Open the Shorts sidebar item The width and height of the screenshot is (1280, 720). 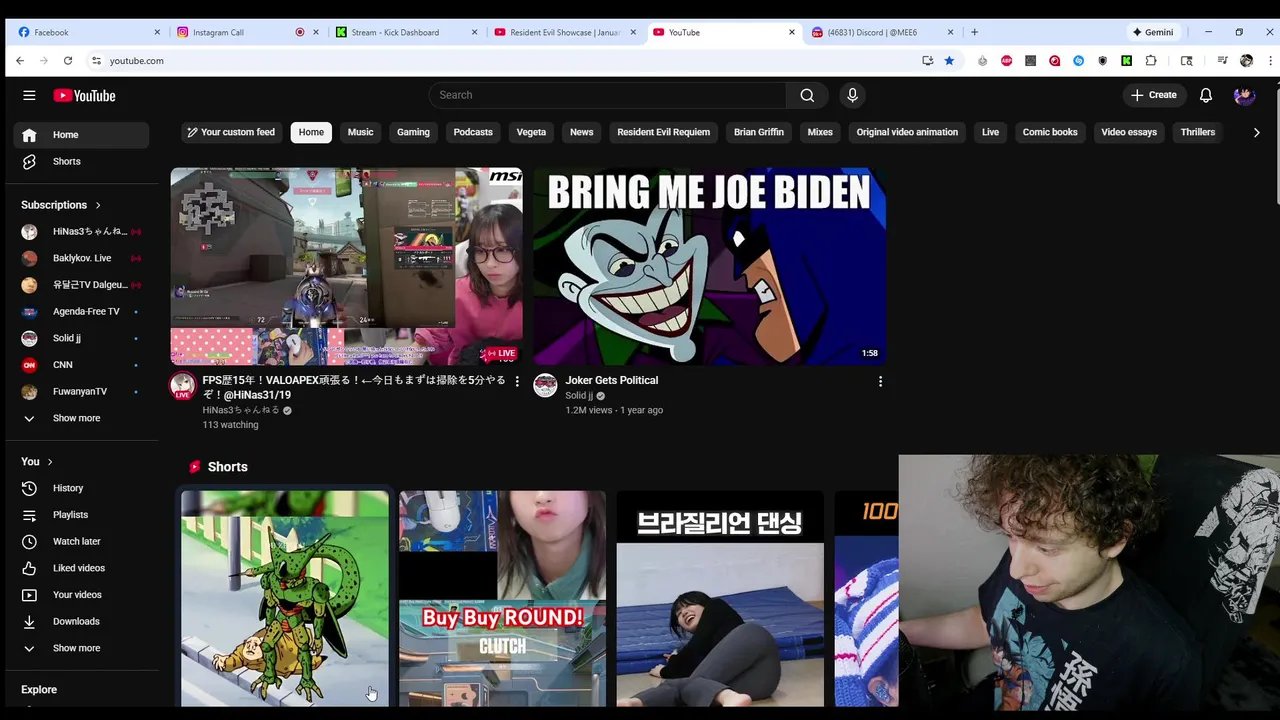[81, 161]
